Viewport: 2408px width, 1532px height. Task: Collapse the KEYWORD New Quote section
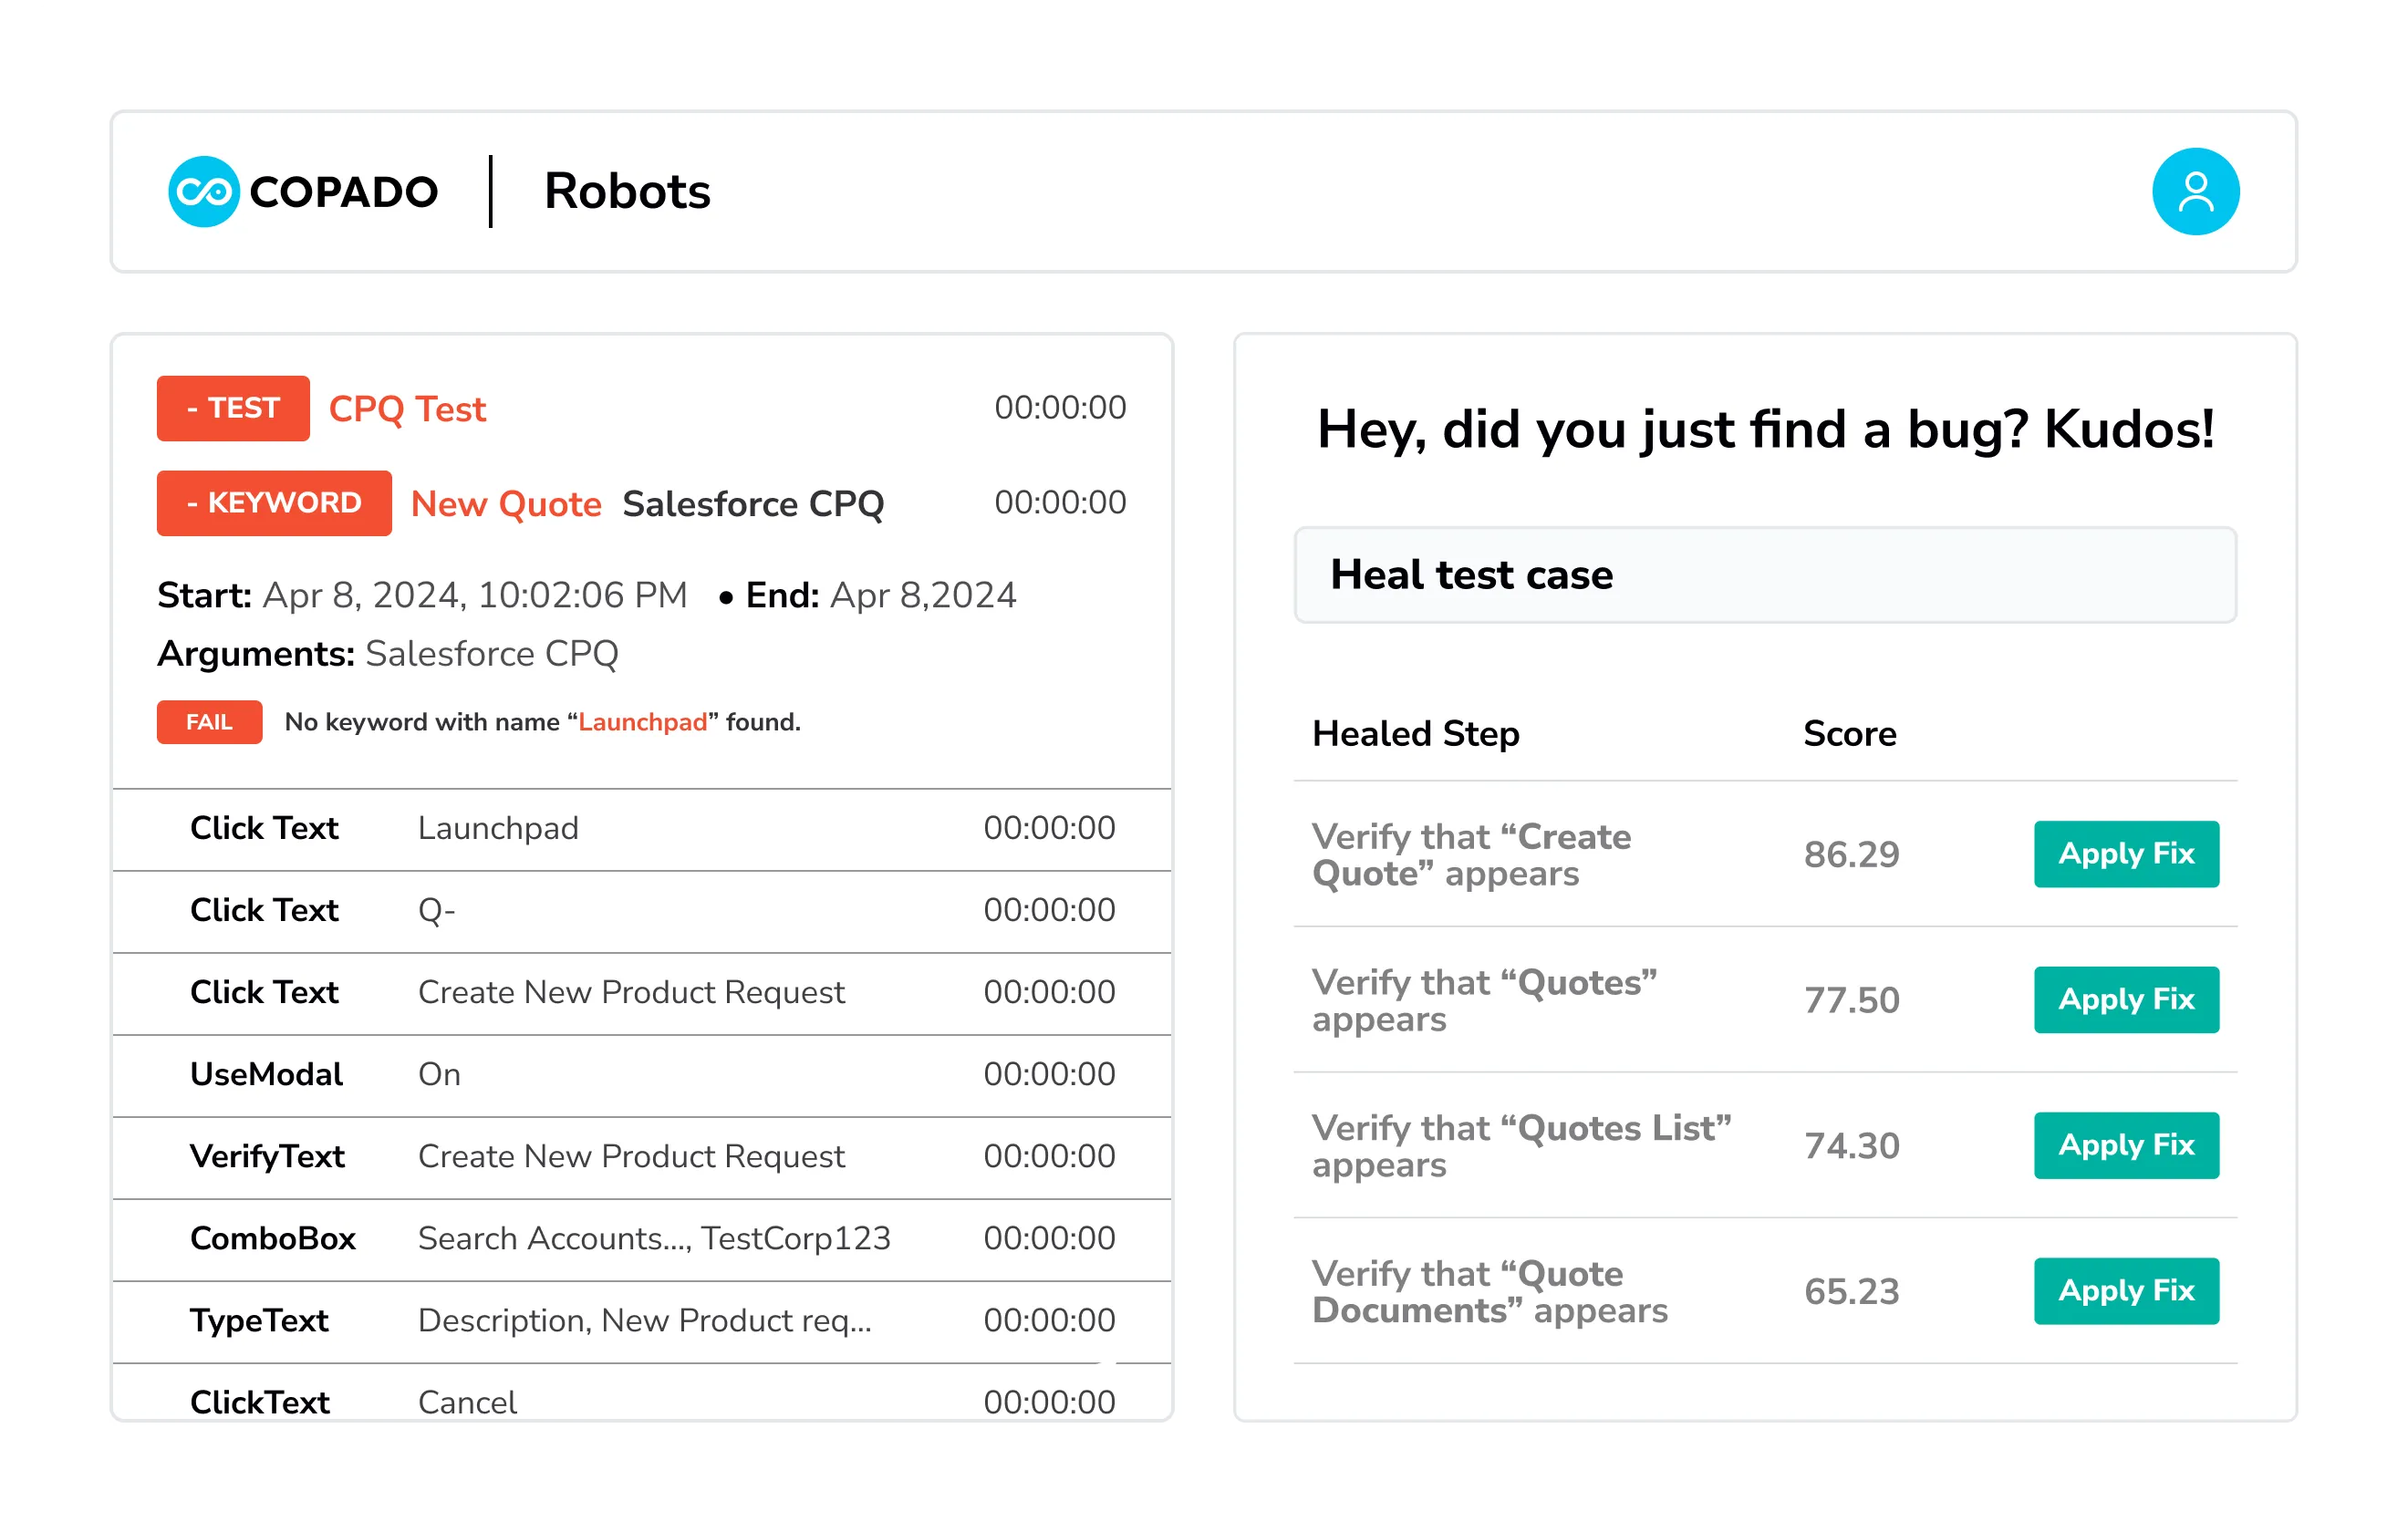pos(274,503)
